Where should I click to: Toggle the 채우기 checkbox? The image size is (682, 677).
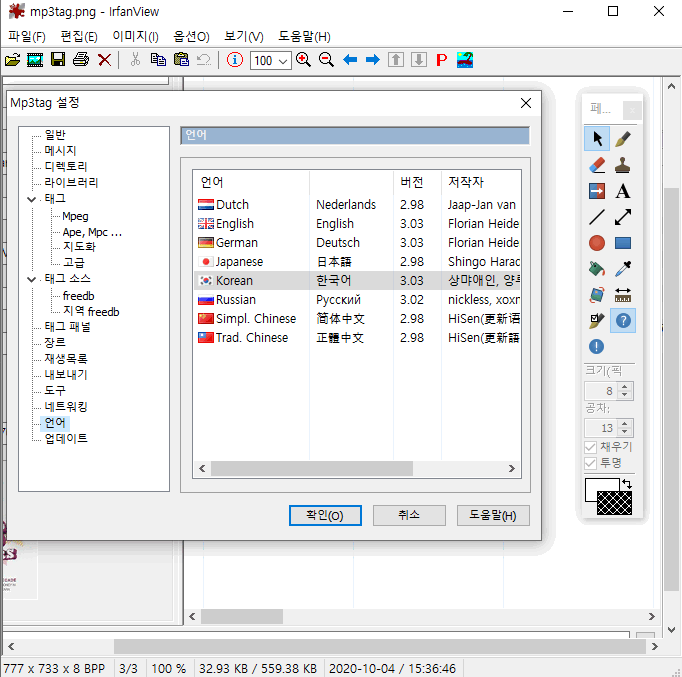point(590,447)
